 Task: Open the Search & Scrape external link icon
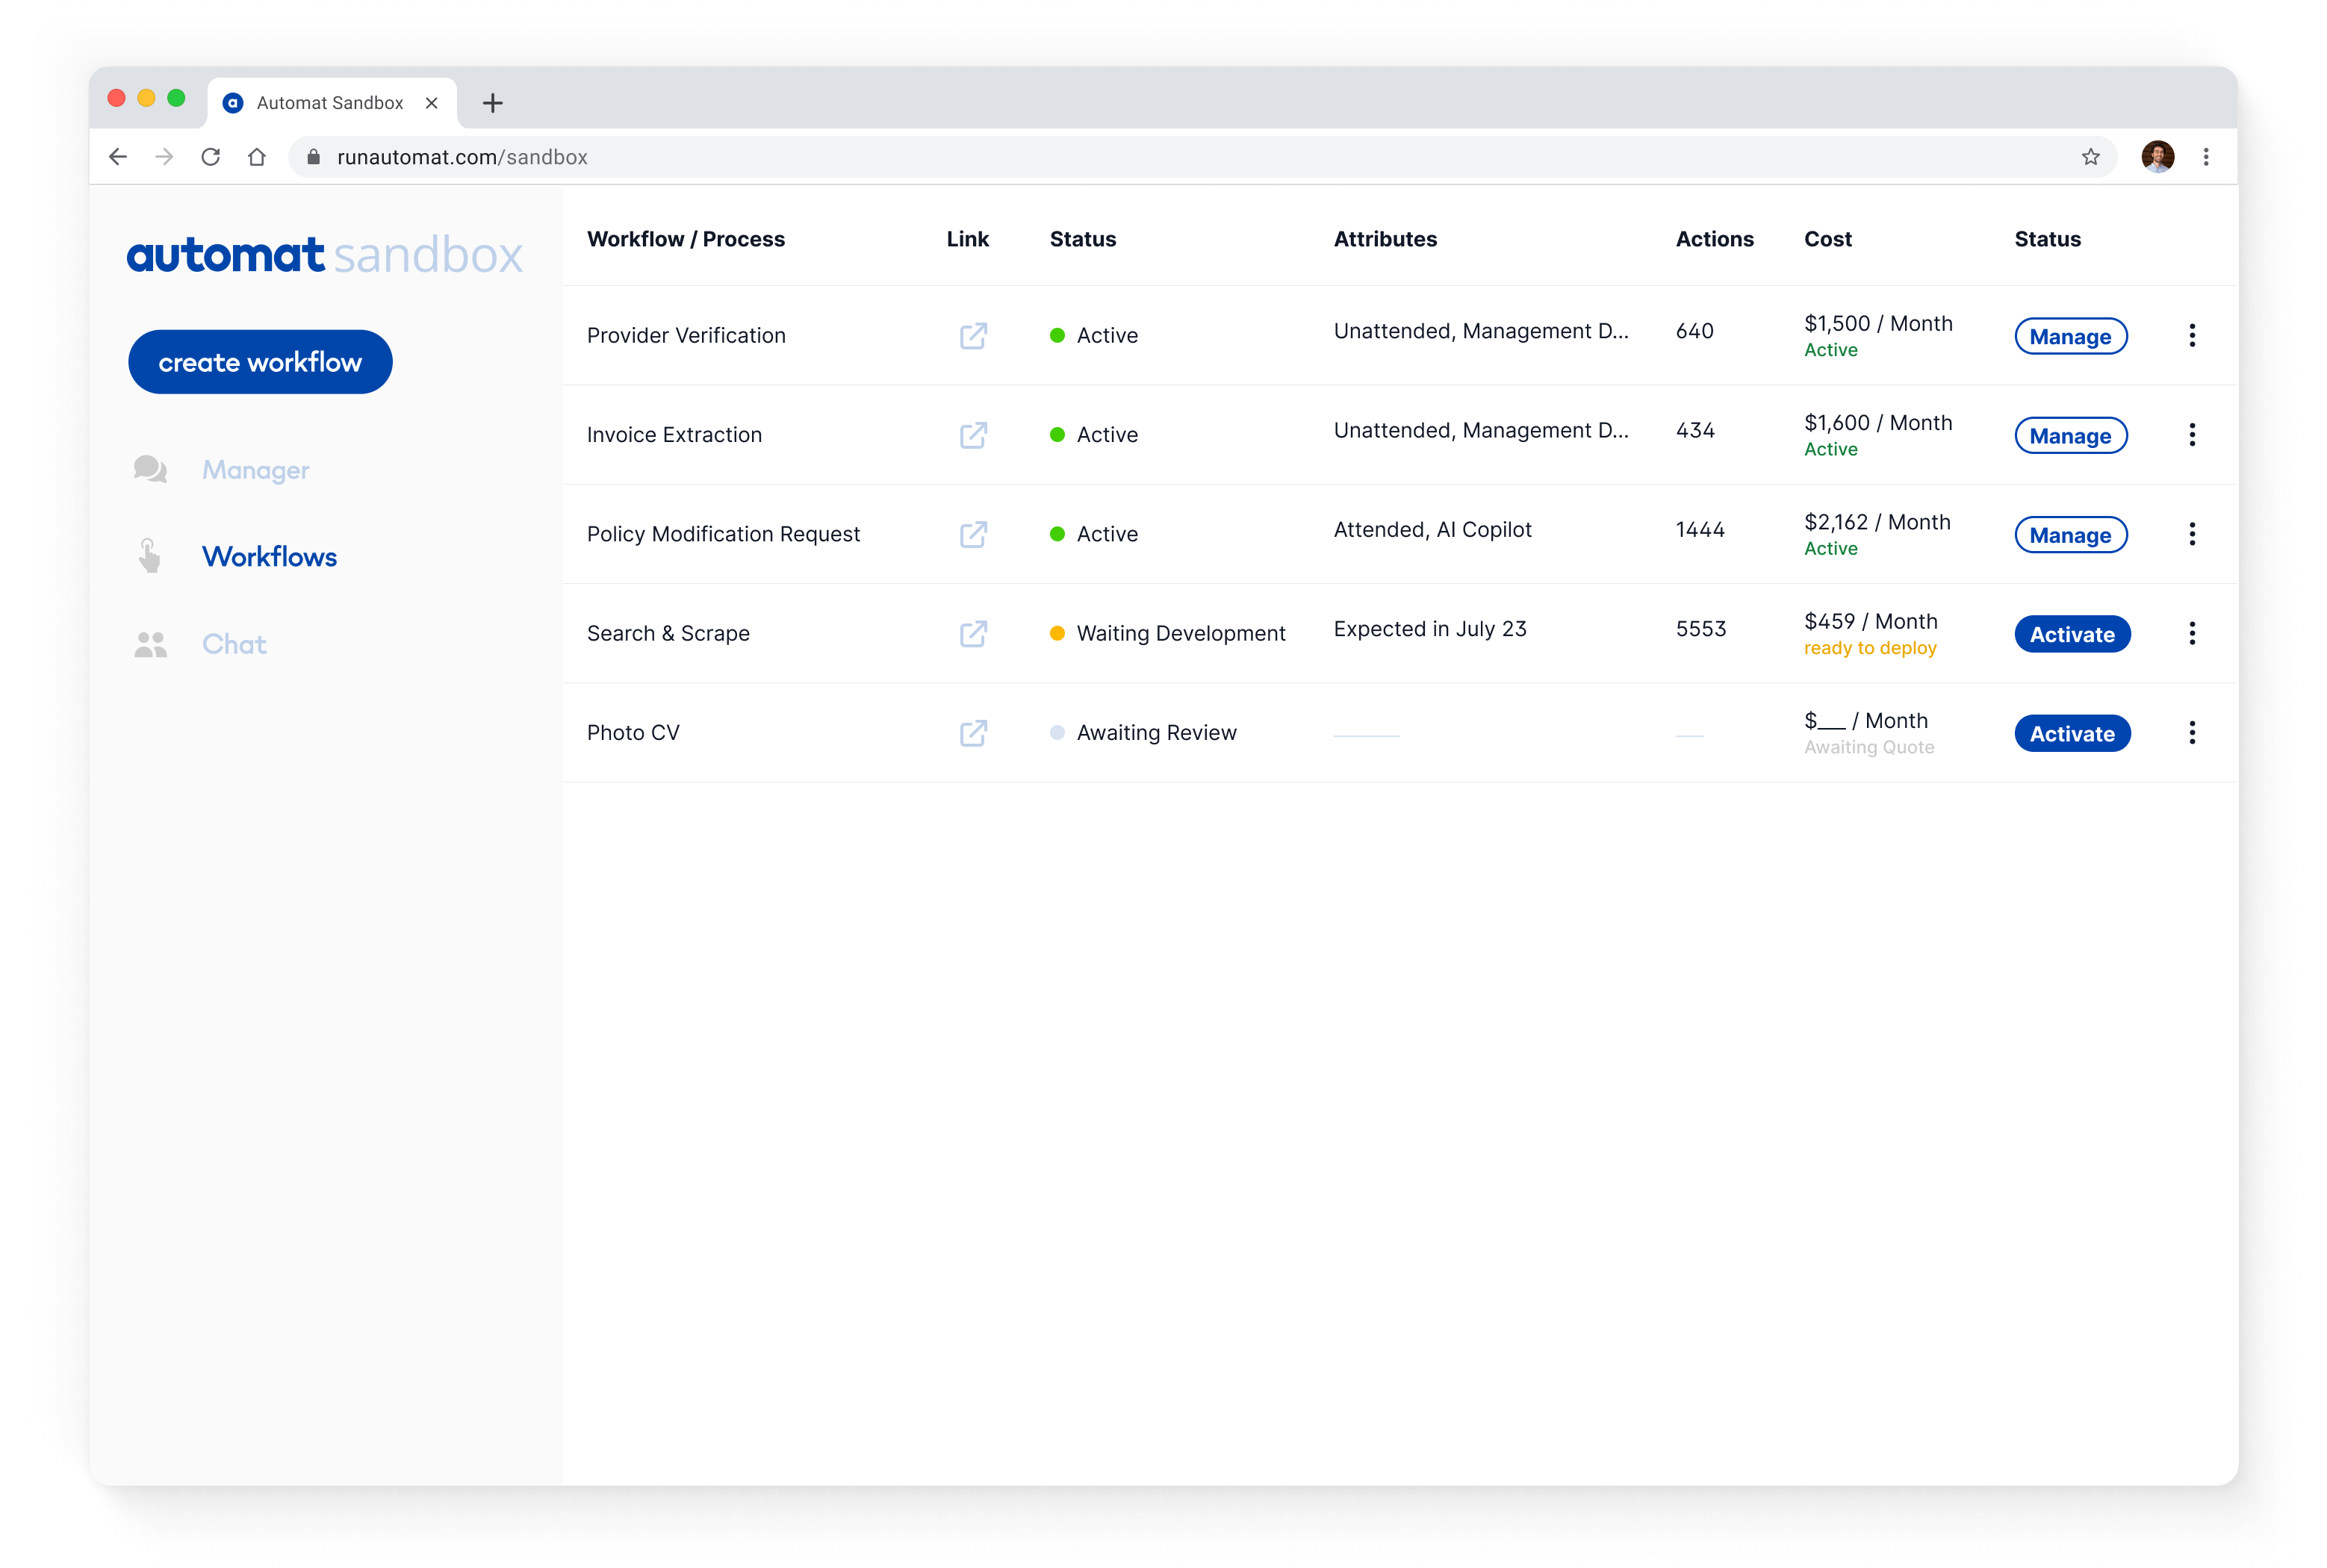973,634
